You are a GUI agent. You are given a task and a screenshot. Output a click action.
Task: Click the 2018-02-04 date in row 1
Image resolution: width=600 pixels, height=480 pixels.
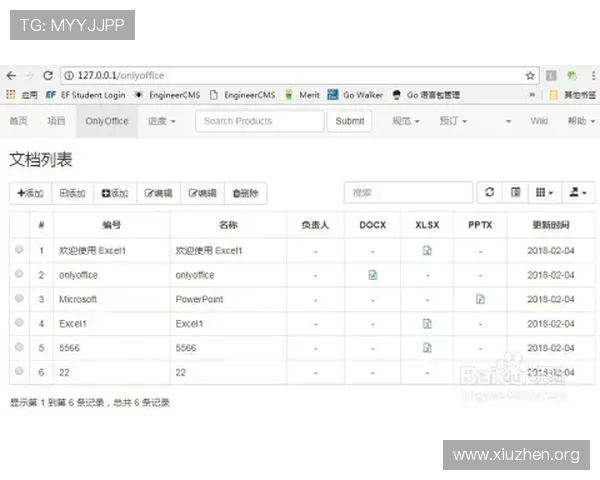pyautogui.click(x=551, y=251)
